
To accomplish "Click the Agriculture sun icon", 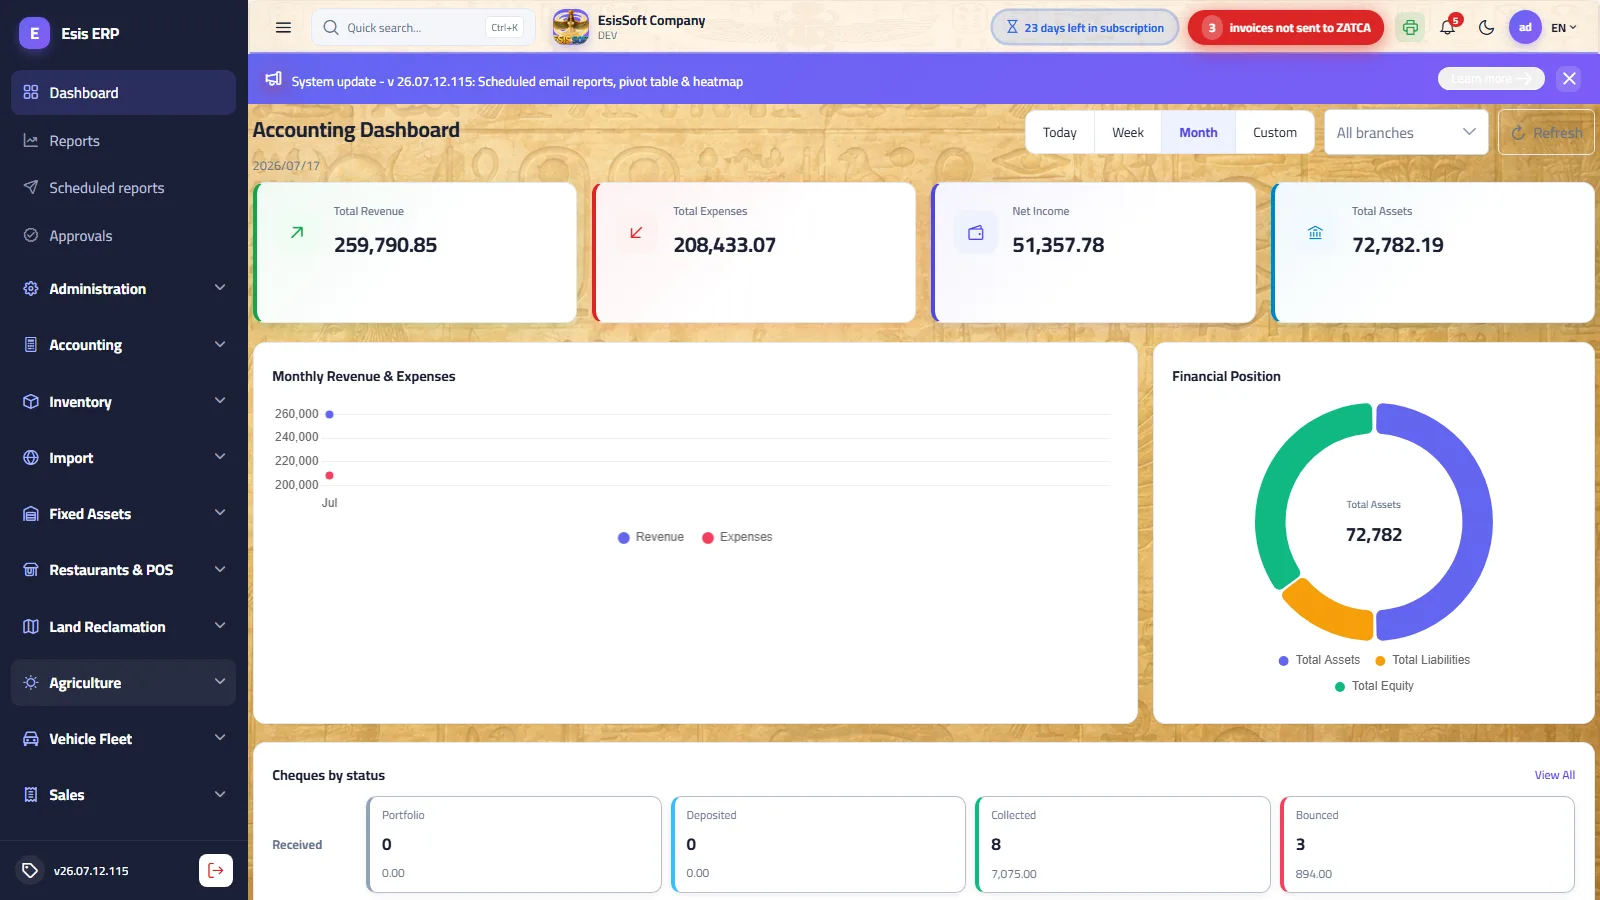I will point(31,683).
